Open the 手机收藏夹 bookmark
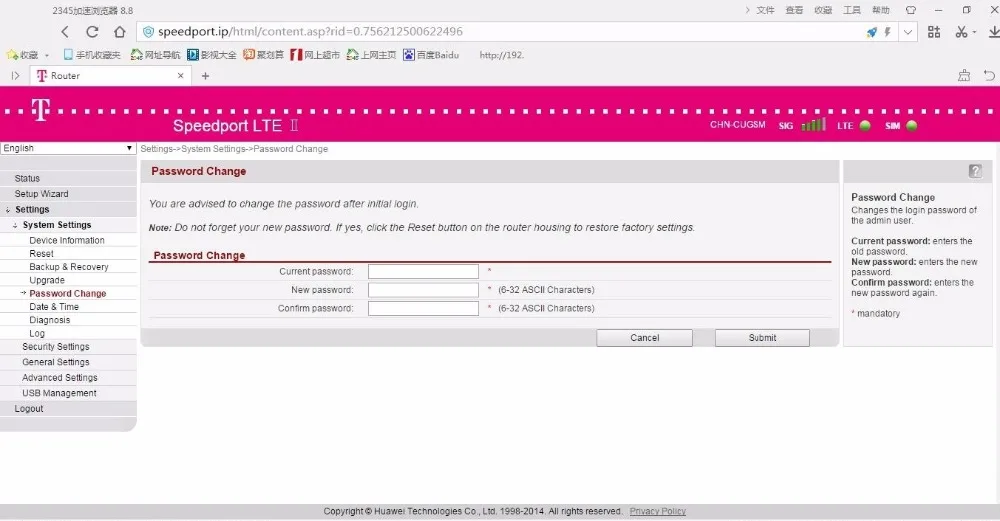This screenshot has height=521, width=1000. [x=91, y=55]
